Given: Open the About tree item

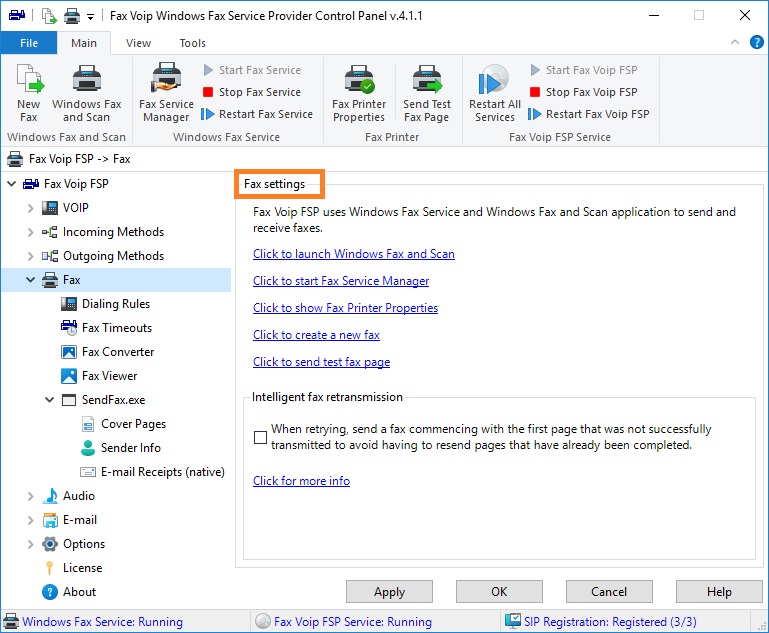Looking at the screenshot, I should point(79,592).
